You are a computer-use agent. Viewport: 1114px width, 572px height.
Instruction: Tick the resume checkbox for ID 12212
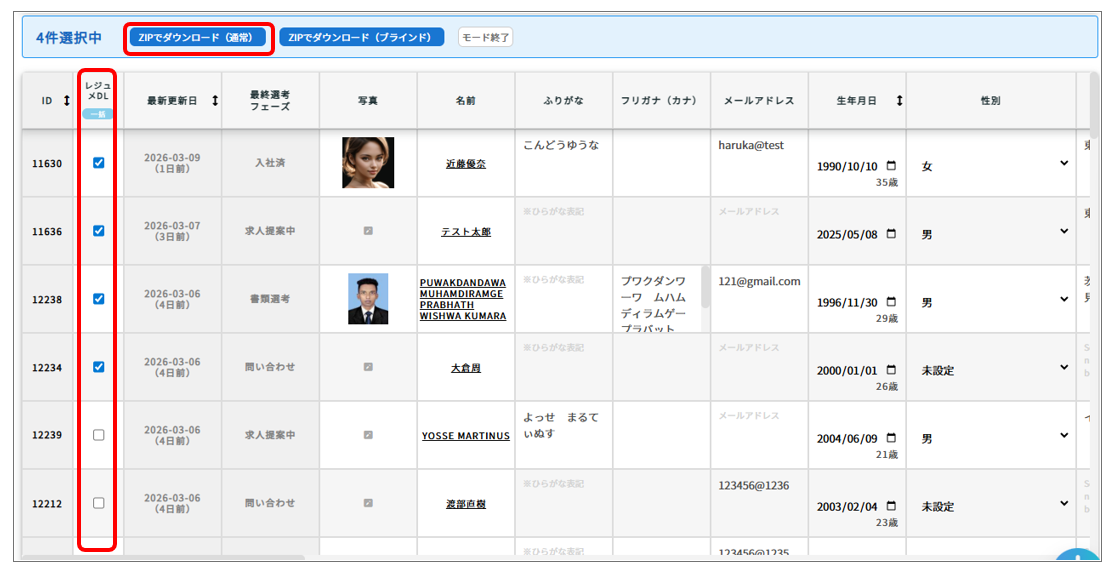pos(98,503)
